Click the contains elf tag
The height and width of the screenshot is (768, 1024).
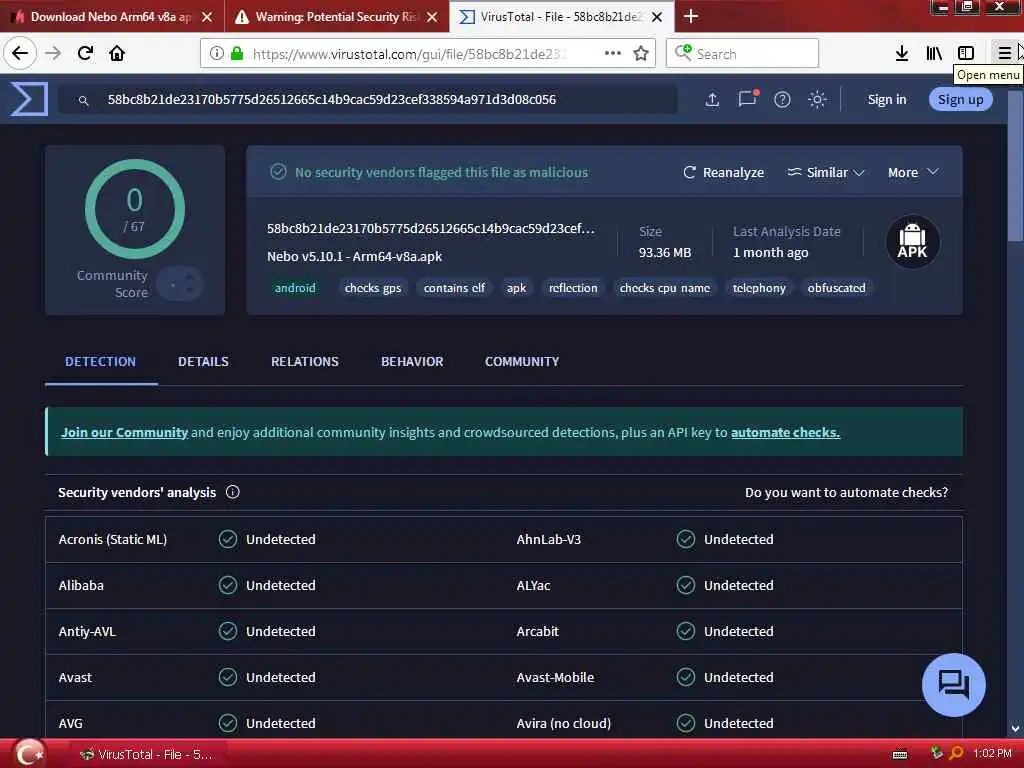click(455, 288)
